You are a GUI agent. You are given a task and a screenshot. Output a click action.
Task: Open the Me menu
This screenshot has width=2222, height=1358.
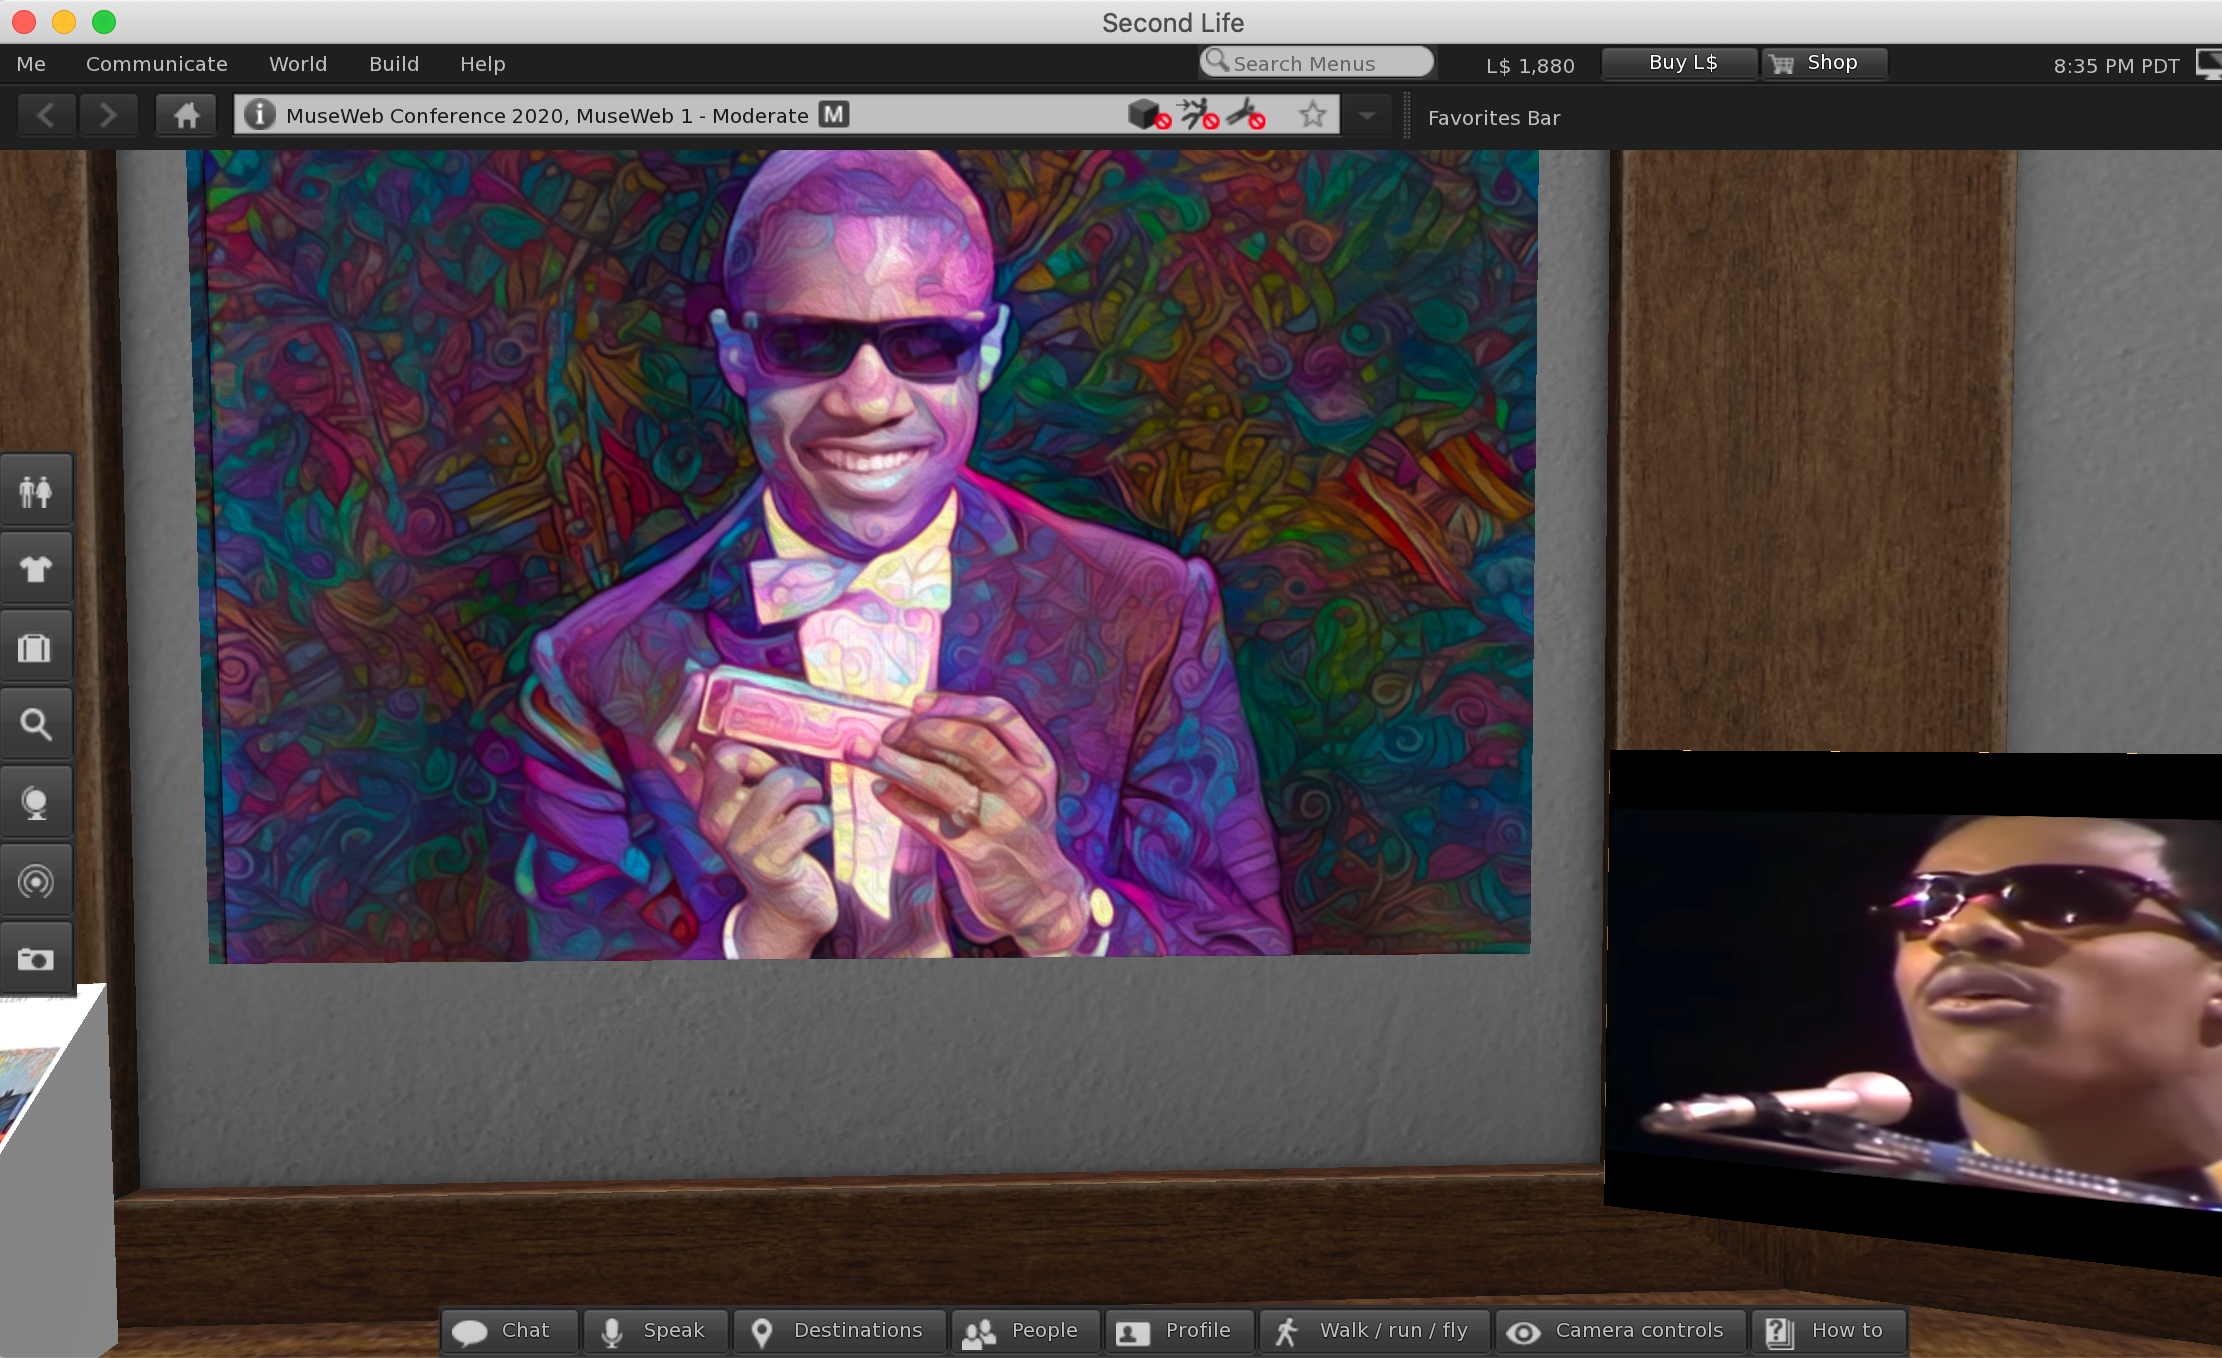[31, 64]
